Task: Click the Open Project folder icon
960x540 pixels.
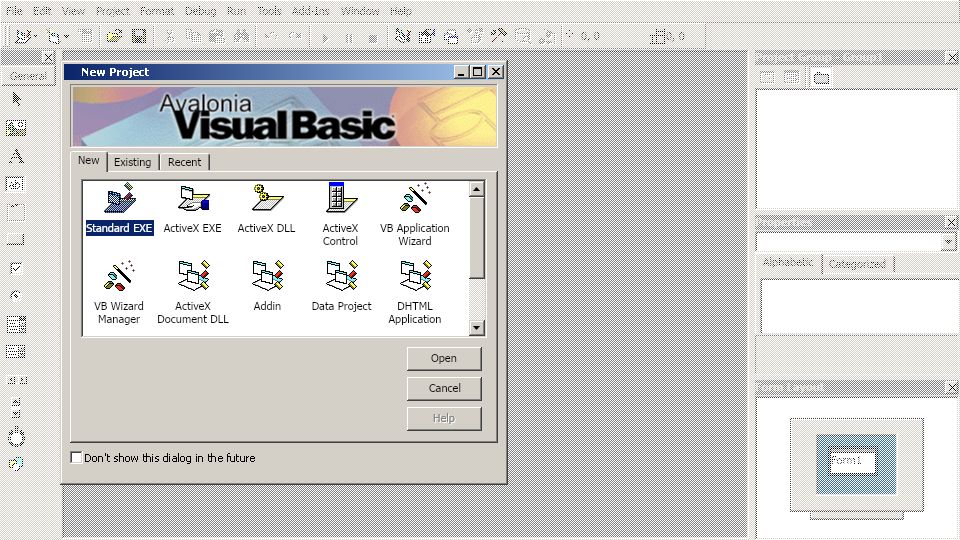Action: [x=114, y=37]
